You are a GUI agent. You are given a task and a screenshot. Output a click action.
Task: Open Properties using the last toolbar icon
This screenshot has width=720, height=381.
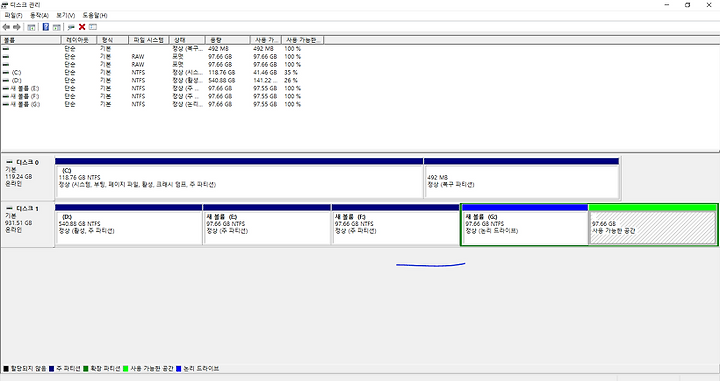tap(93, 27)
